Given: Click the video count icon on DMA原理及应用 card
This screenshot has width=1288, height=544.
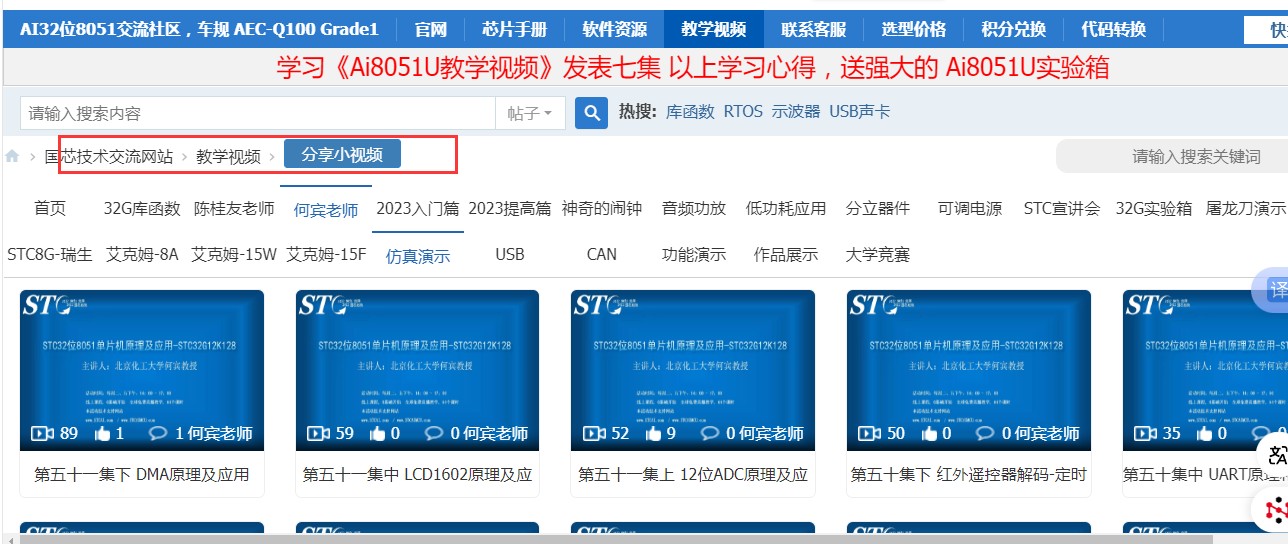Looking at the screenshot, I should pyautogui.click(x=42, y=433).
